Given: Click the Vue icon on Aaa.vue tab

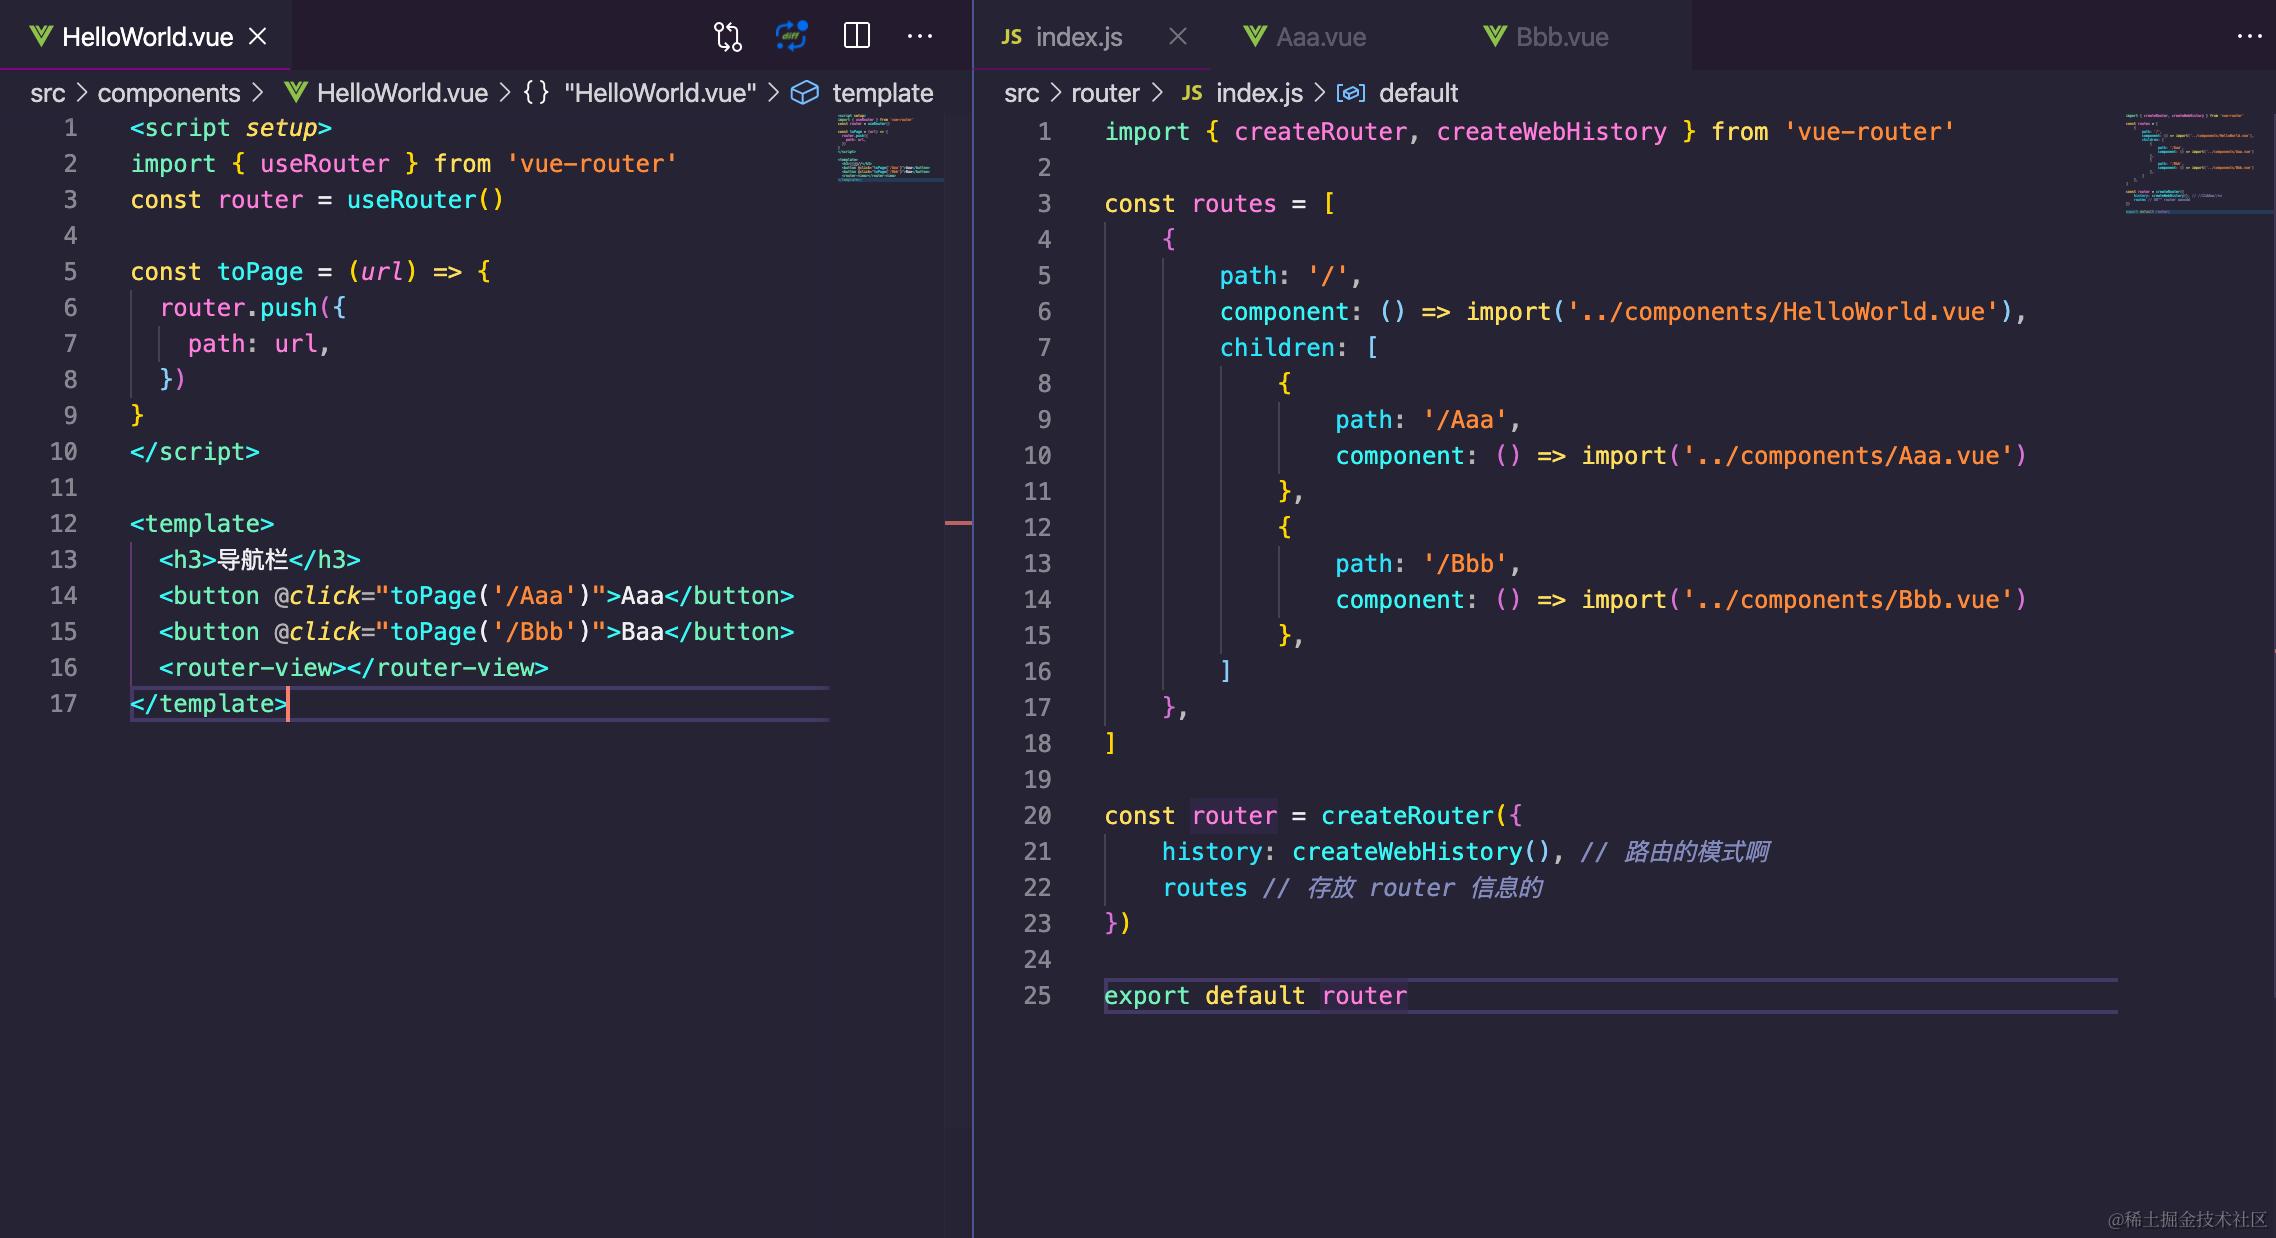Looking at the screenshot, I should point(1255,36).
